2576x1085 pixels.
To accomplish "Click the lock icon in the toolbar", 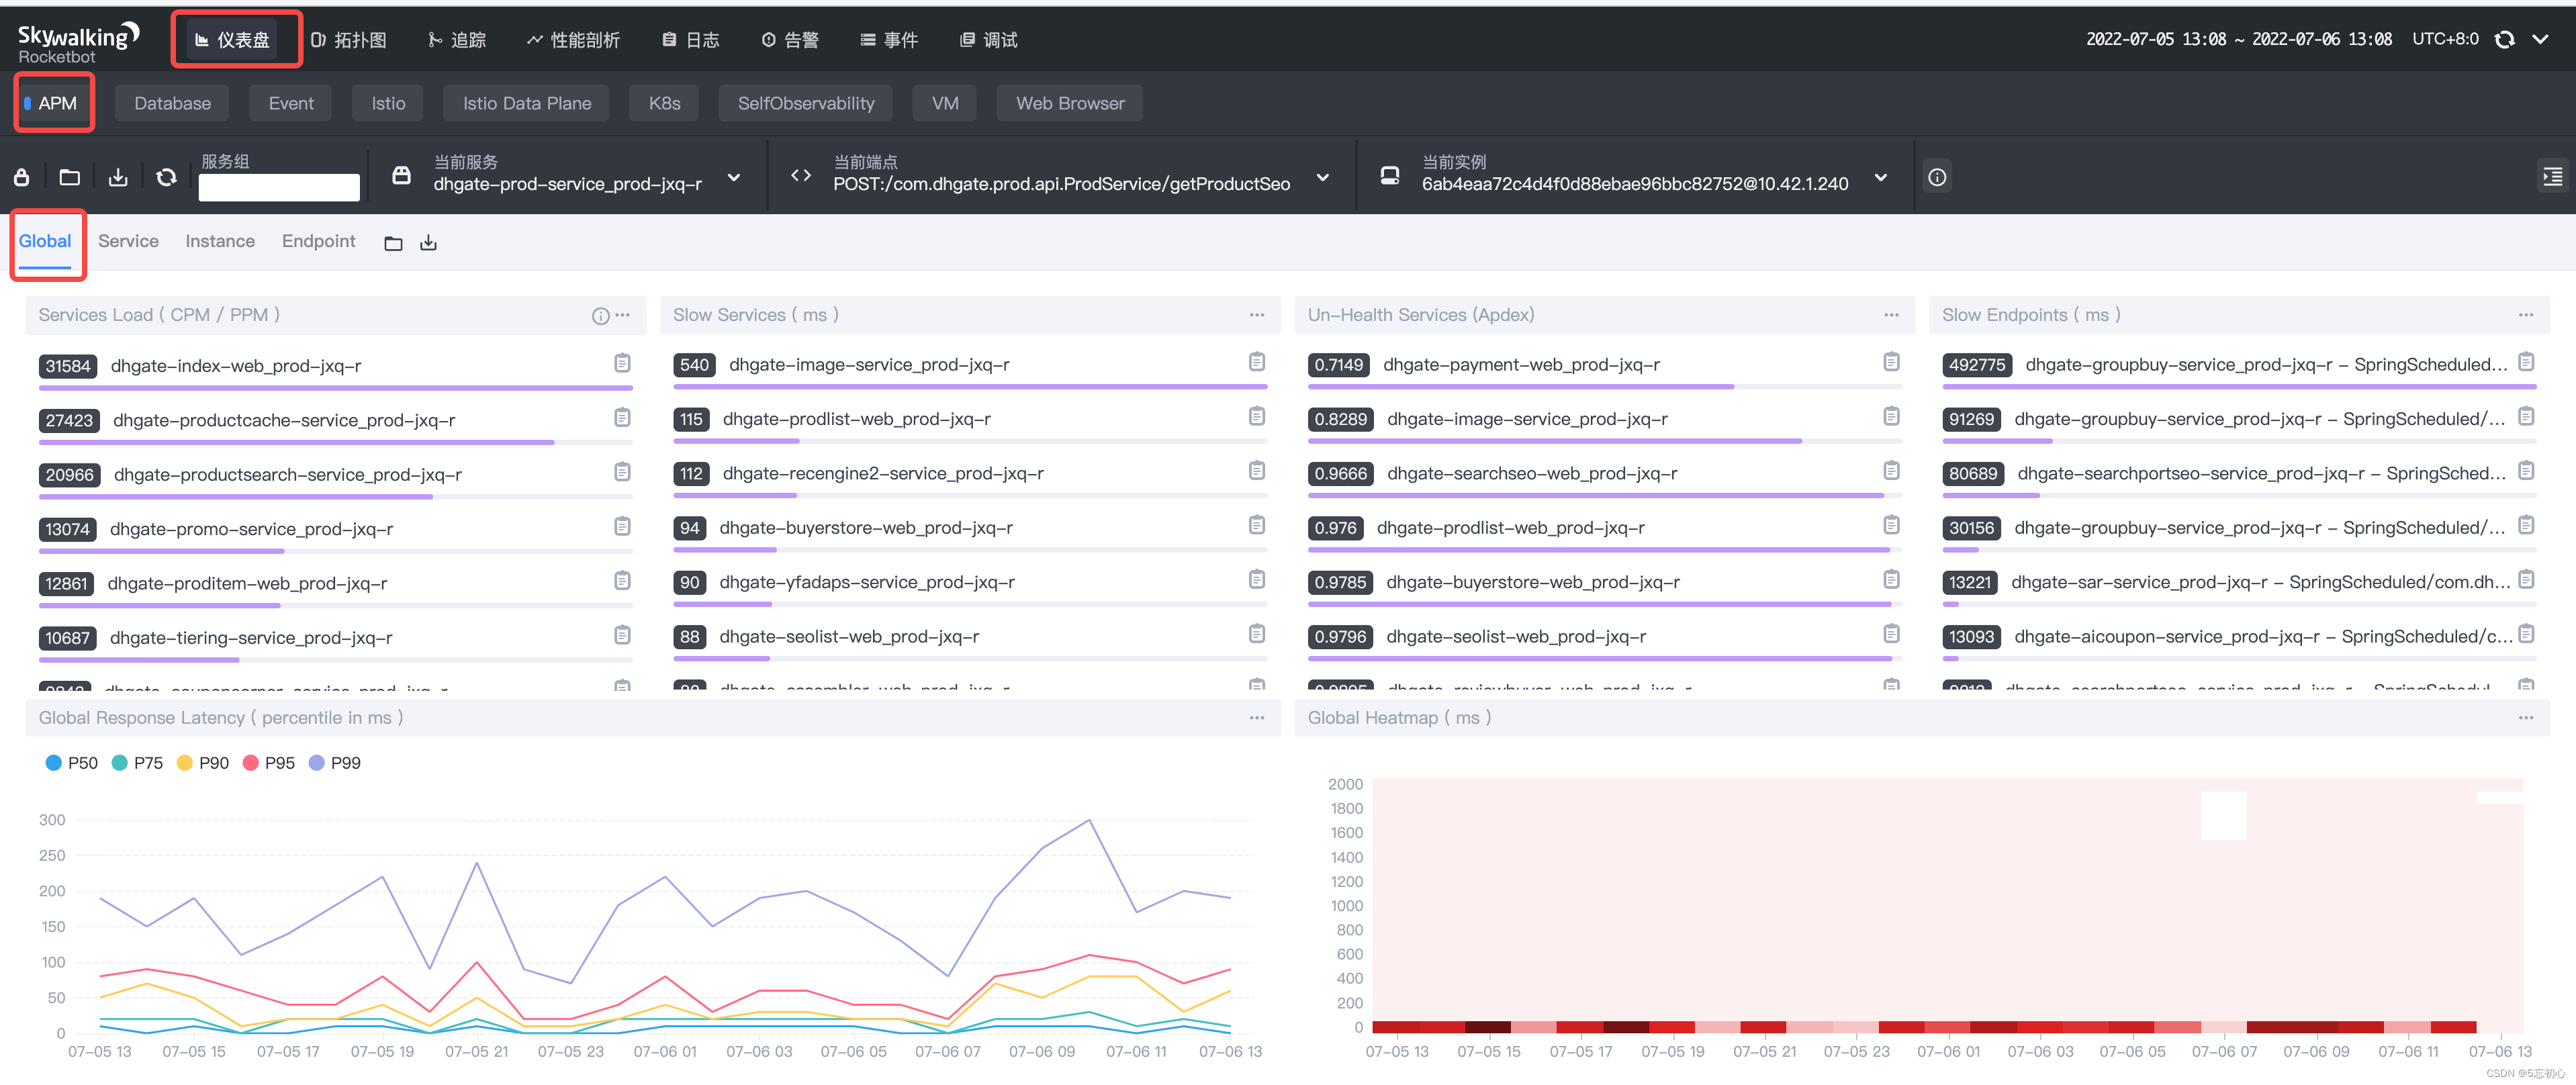I will [x=21, y=177].
